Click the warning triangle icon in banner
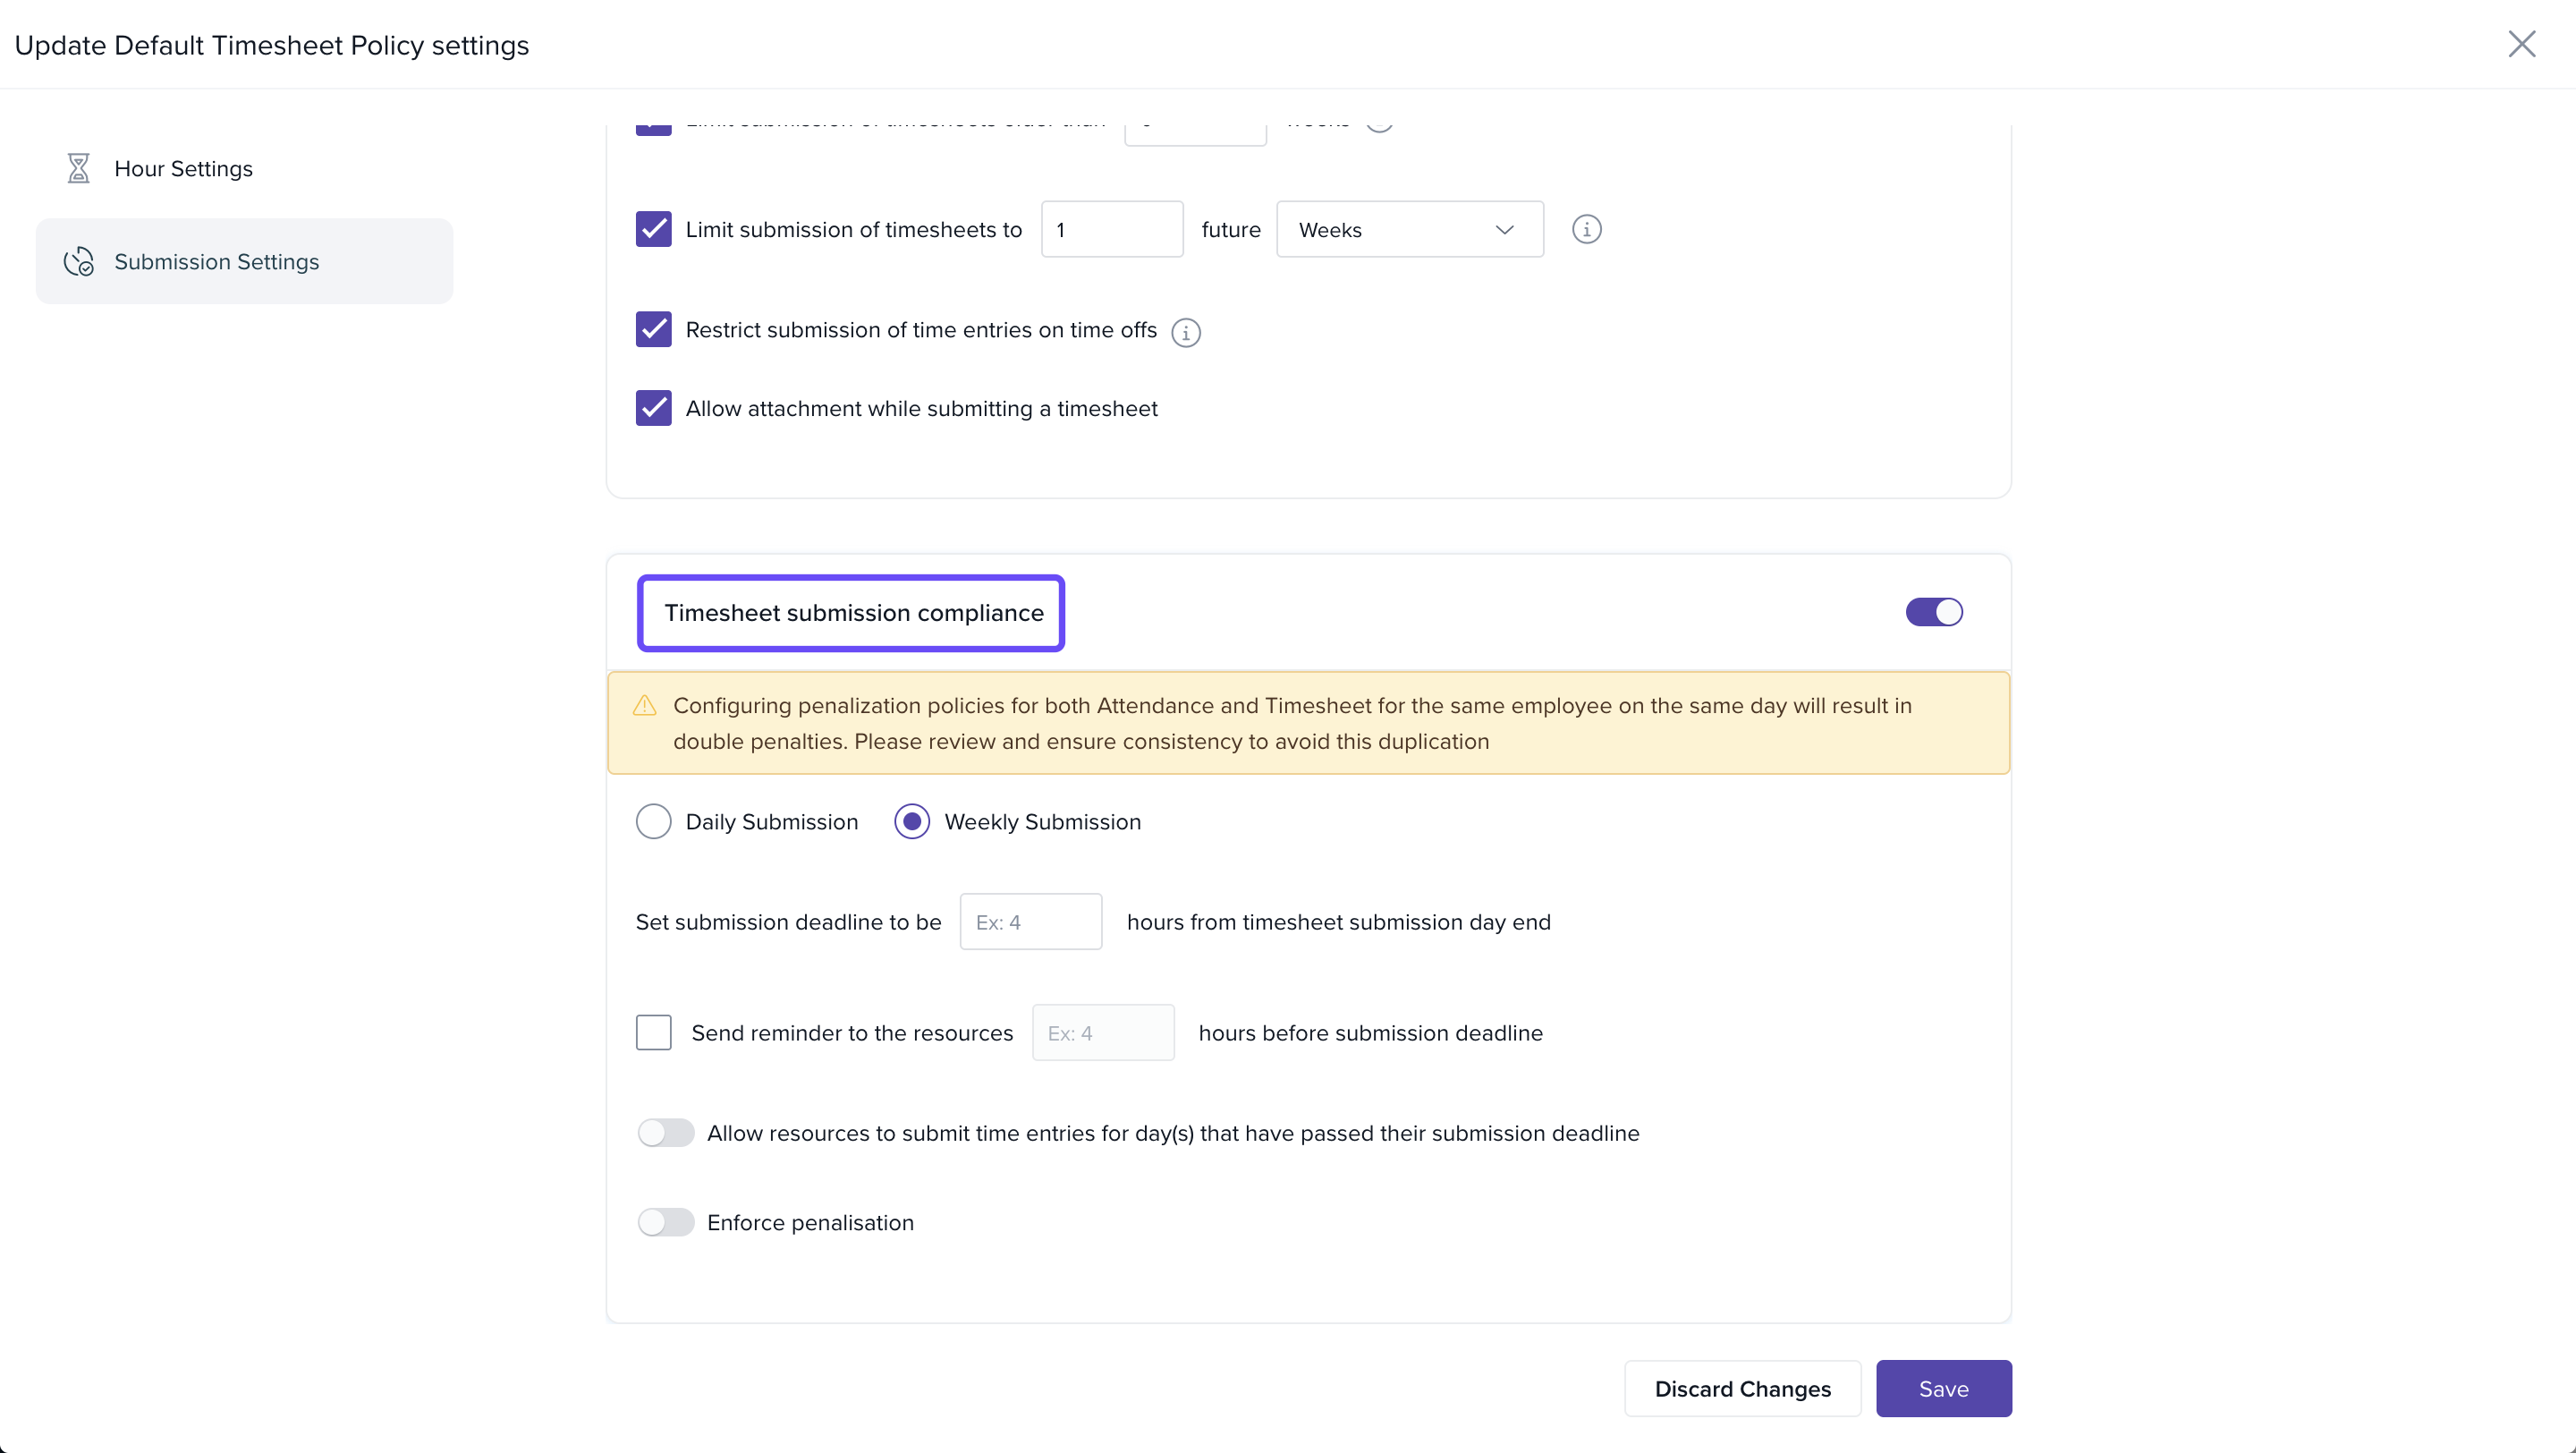The image size is (2576, 1453). coord(645,706)
